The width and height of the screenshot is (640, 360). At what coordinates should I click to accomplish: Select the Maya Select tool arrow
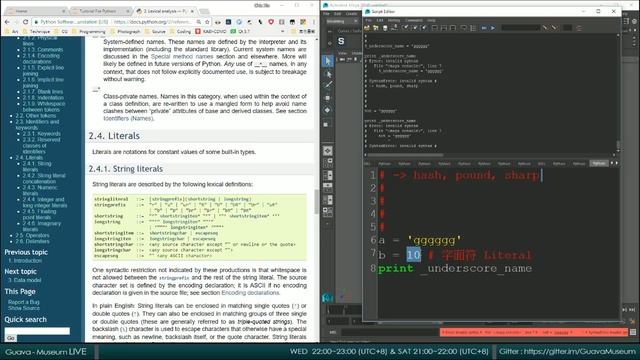[328, 61]
